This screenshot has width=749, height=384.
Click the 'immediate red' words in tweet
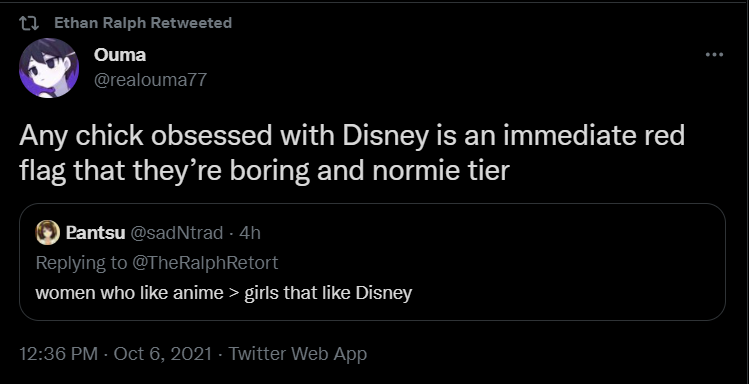[x=594, y=136]
